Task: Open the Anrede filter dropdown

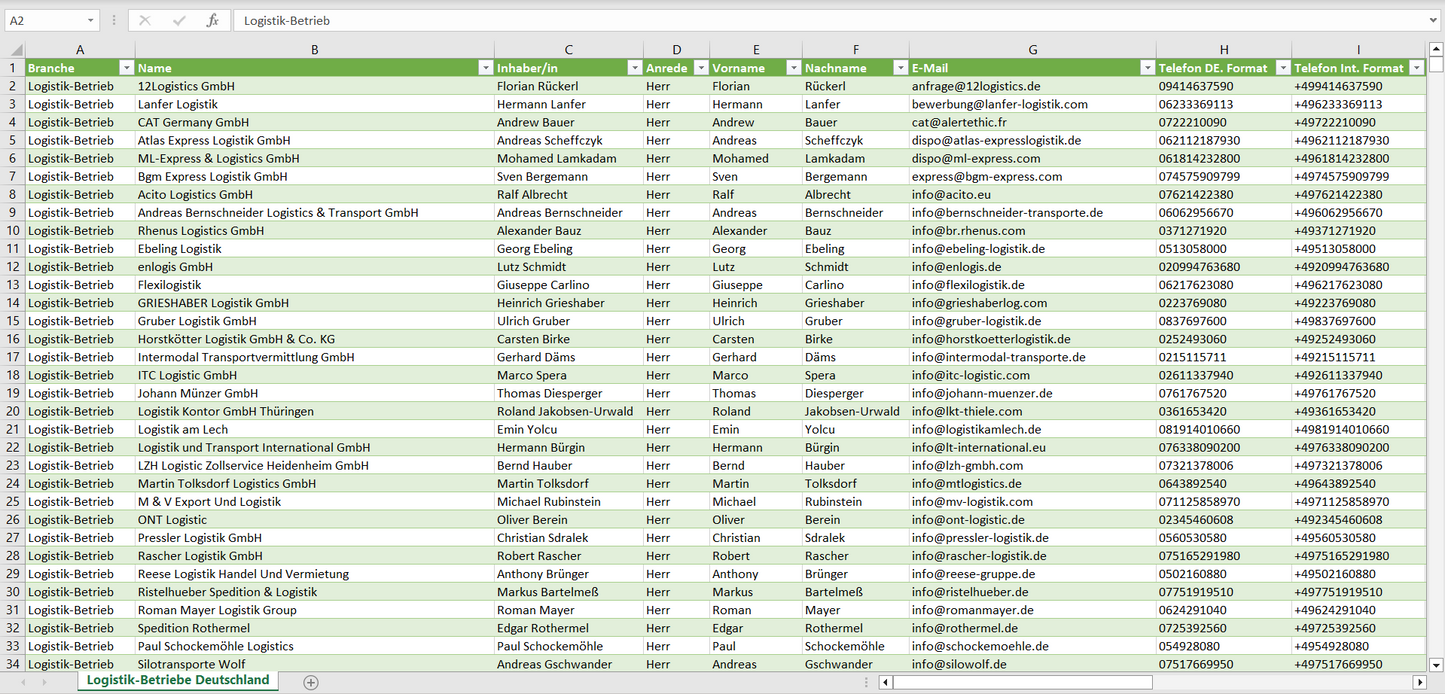Action: click(700, 68)
